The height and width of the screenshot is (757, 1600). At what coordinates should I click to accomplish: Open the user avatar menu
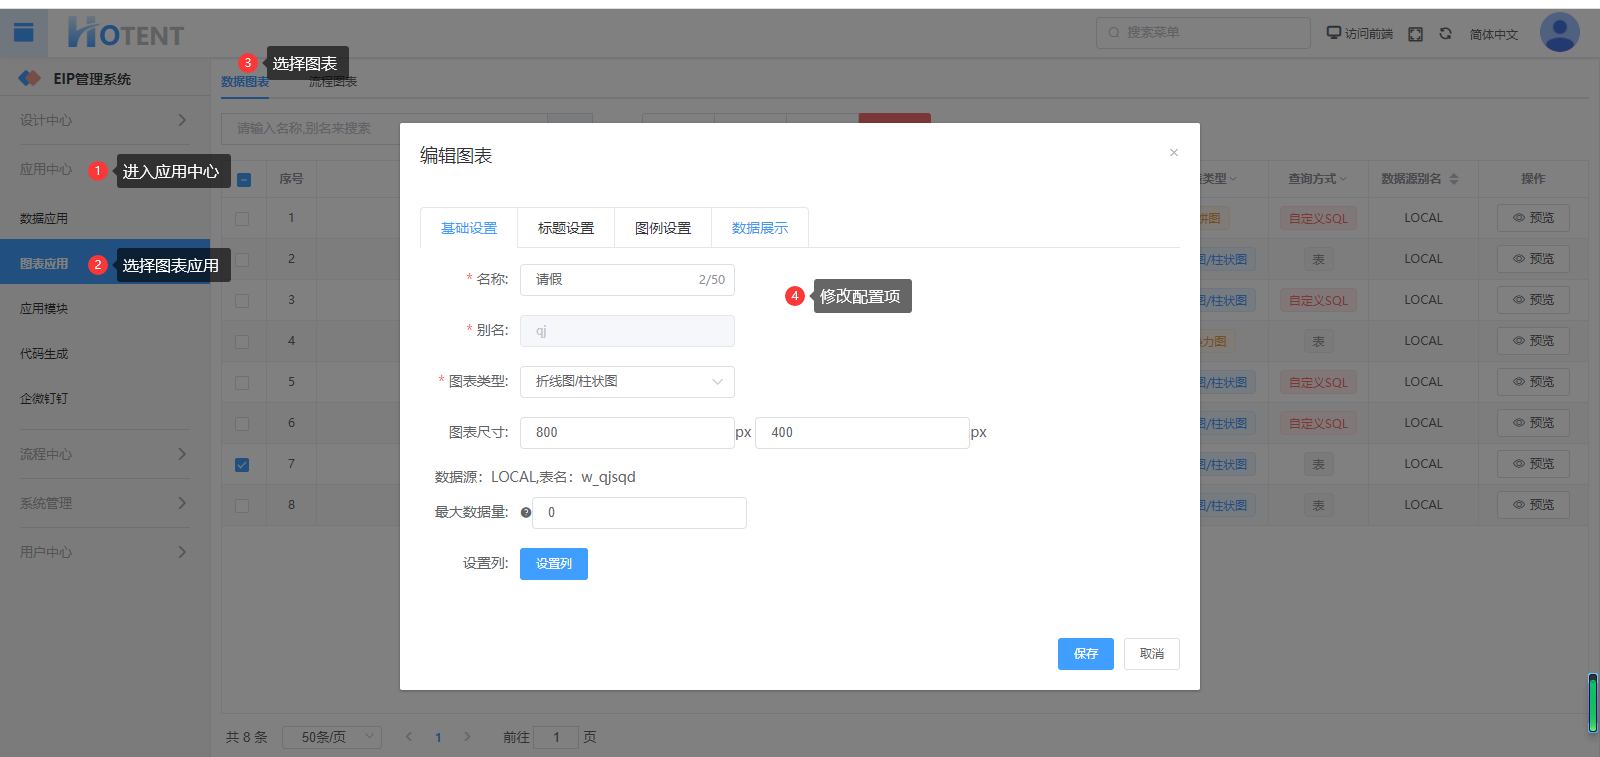coord(1559,33)
